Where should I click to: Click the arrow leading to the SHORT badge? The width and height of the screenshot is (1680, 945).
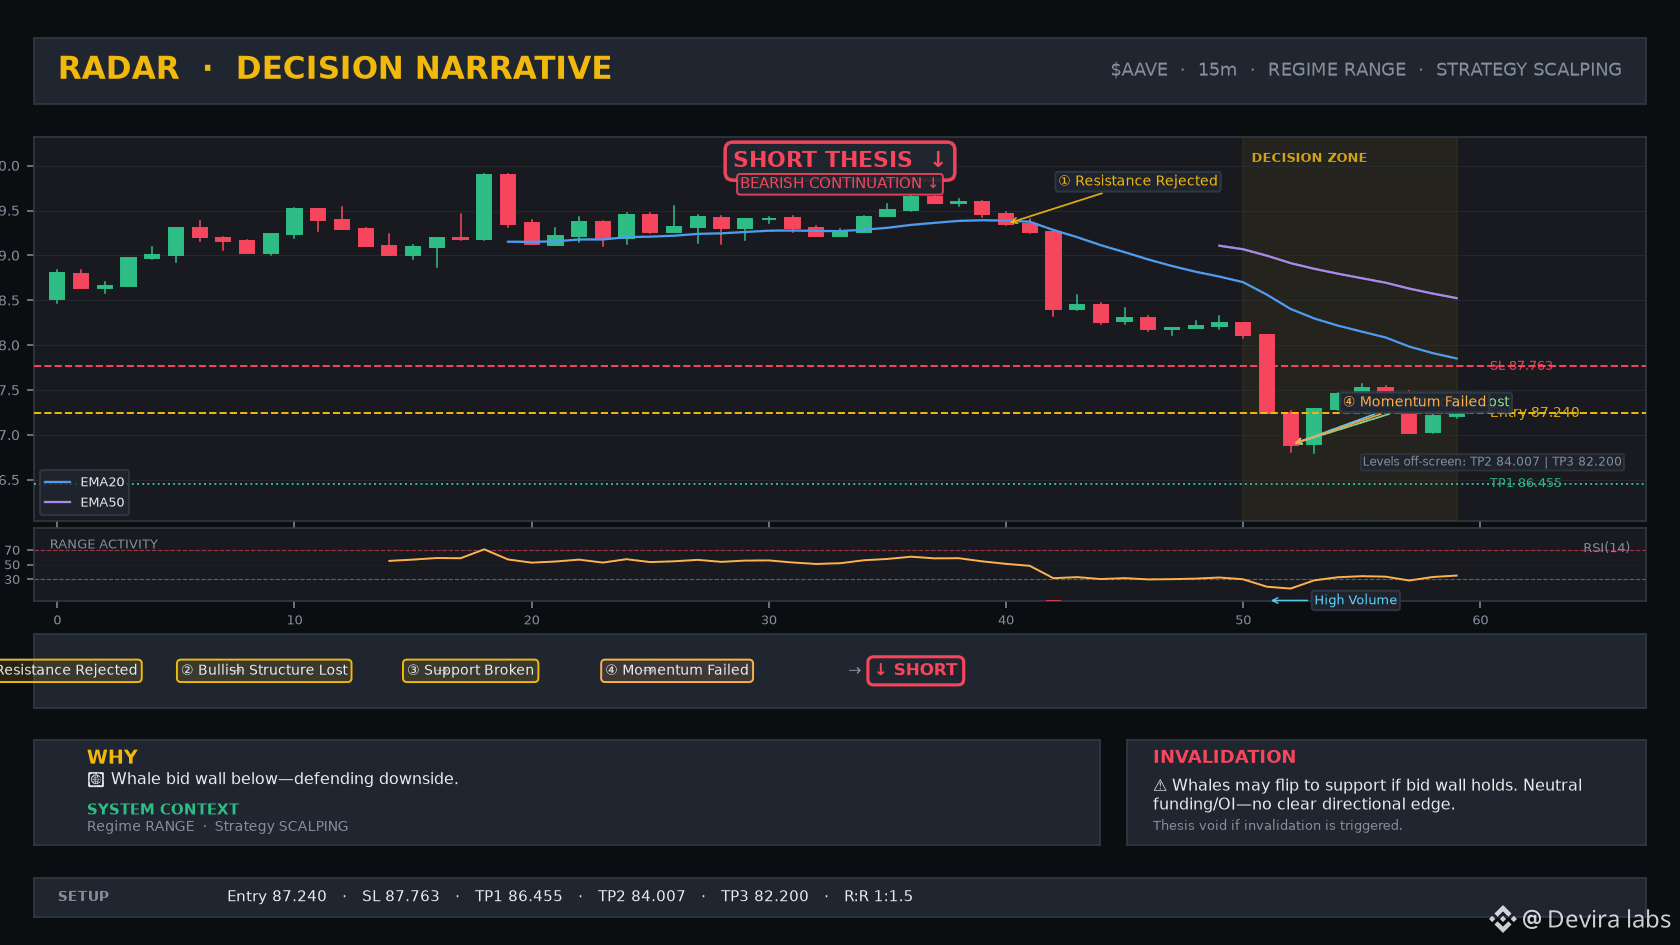(x=854, y=670)
